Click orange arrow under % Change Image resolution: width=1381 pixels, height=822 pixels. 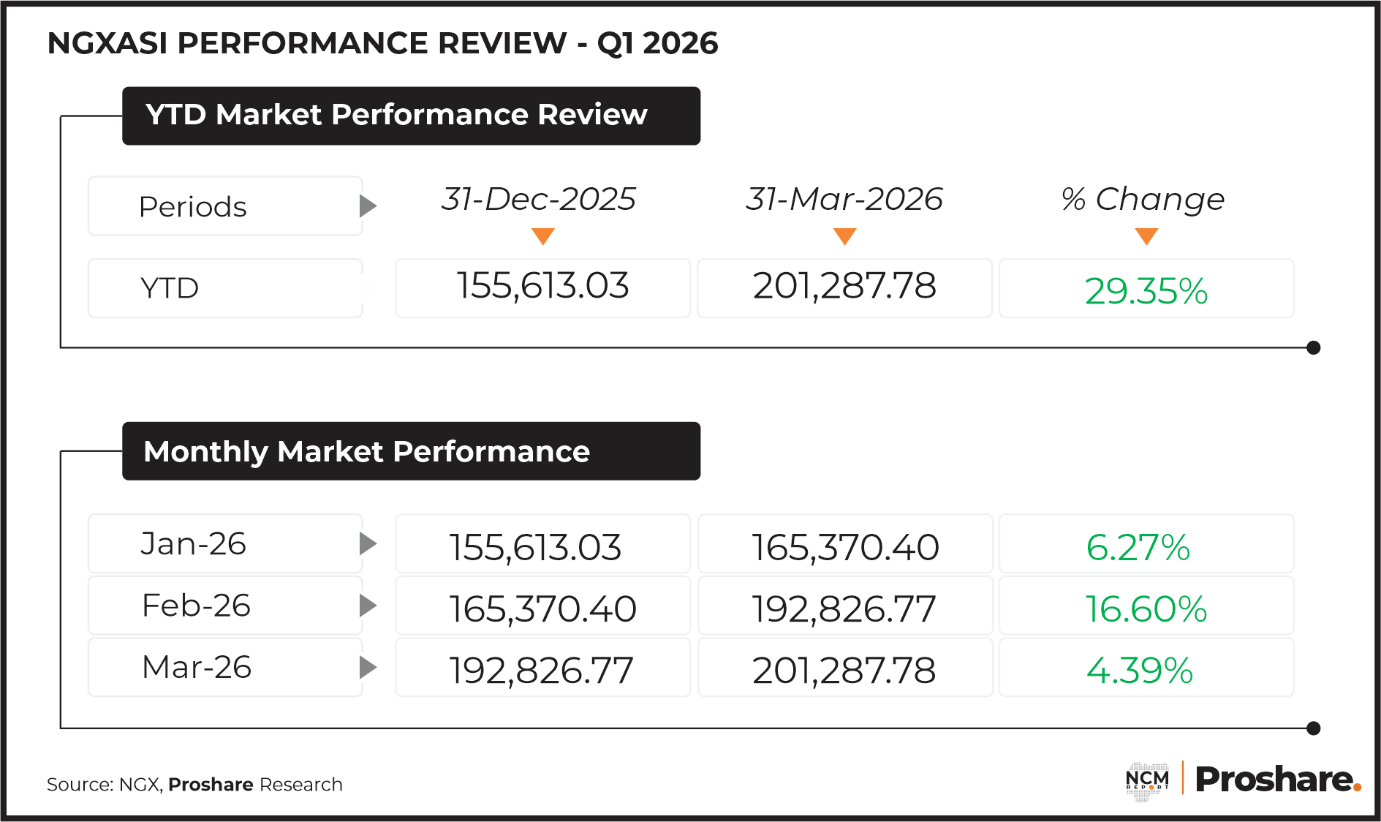[x=1146, y=237]
